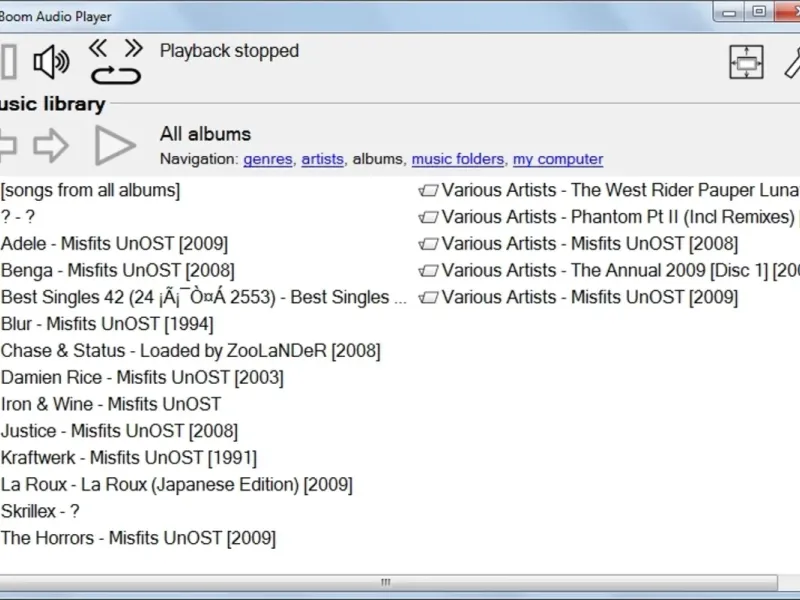
Task: Minimize the Boom Audio Player window
Action: pyautogui.click(x=729, y=12)
